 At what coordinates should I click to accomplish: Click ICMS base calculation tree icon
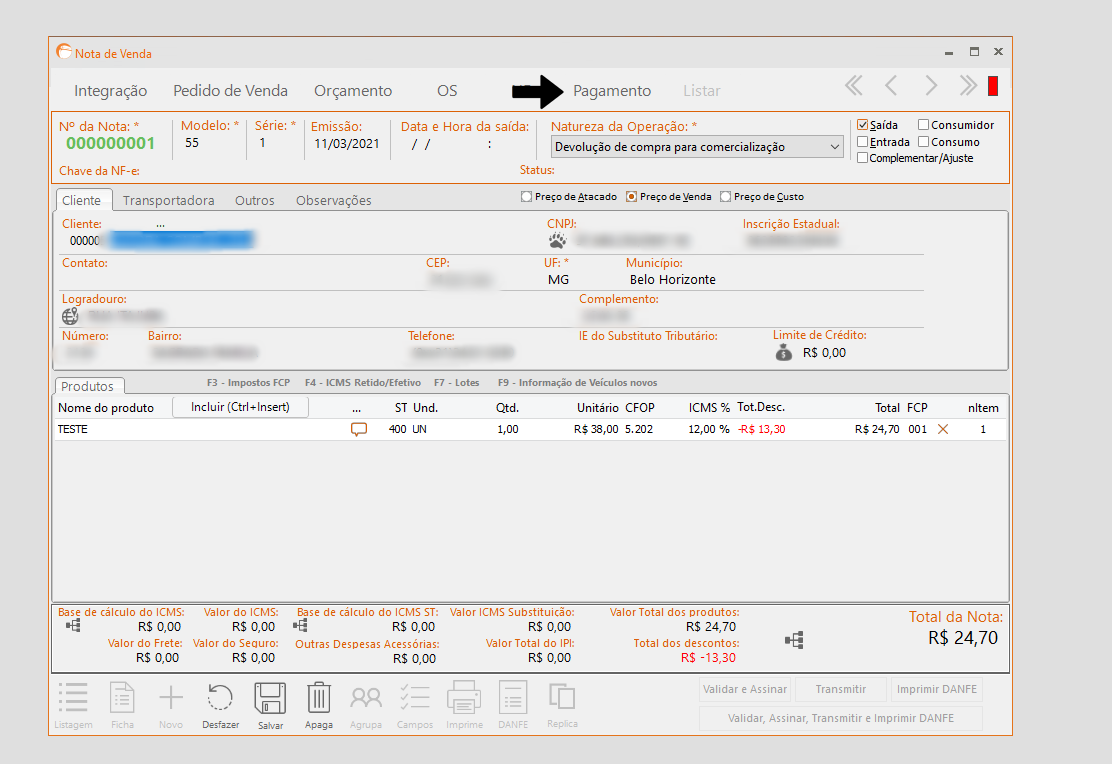tap(73, 626)
